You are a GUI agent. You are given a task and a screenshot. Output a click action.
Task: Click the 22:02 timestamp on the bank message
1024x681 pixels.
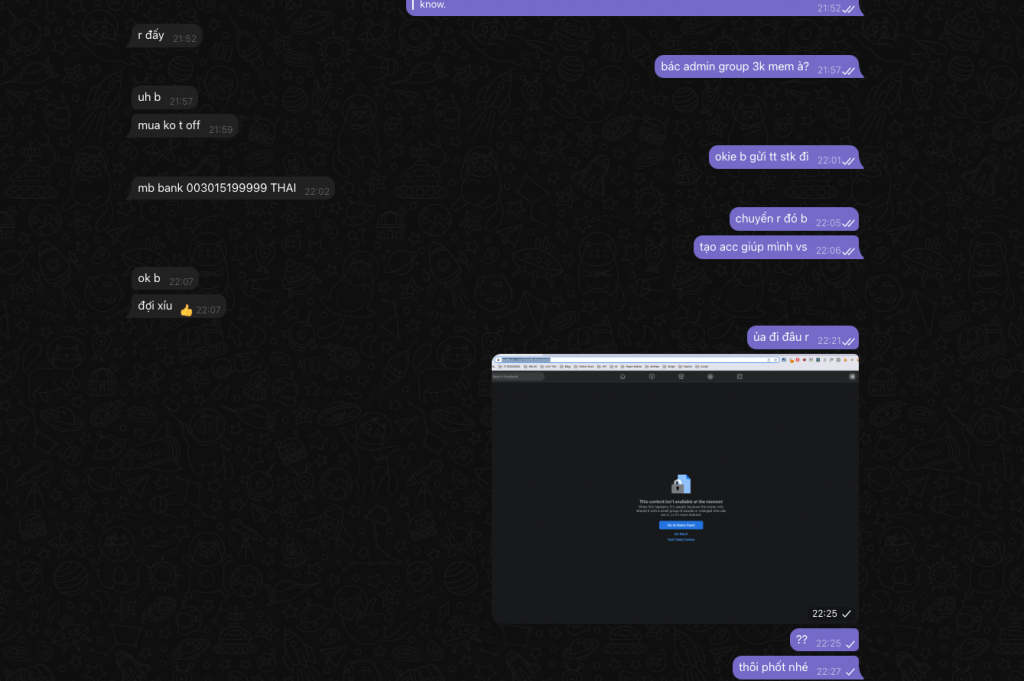tap(317, 190)
